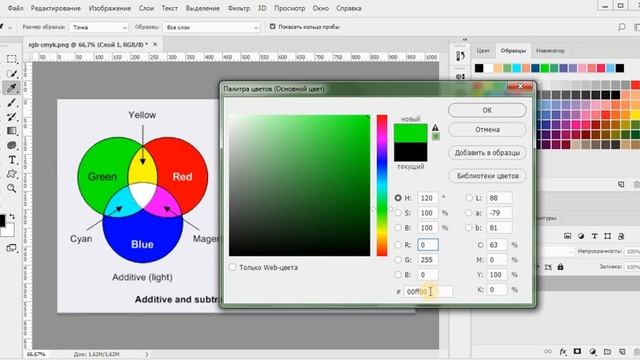This screenshot has width=640, height=360.
Task: Filter layers by type (T) layers
Action: tap(594, 236)
